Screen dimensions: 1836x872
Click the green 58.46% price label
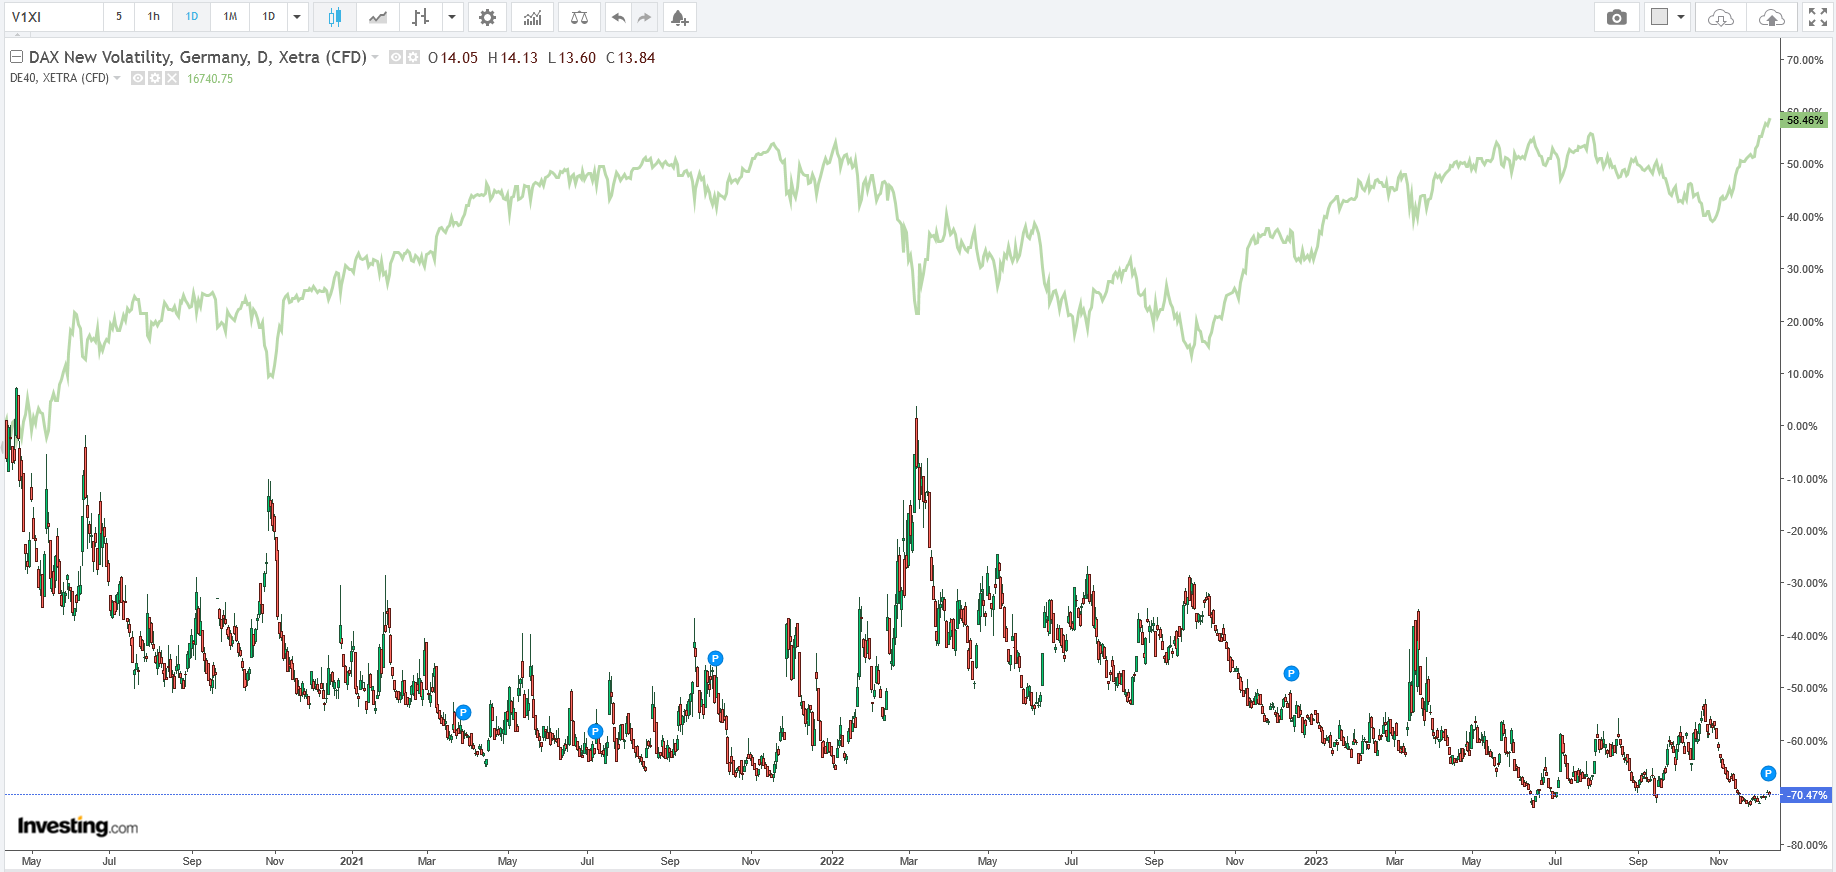pos(1805,120)
